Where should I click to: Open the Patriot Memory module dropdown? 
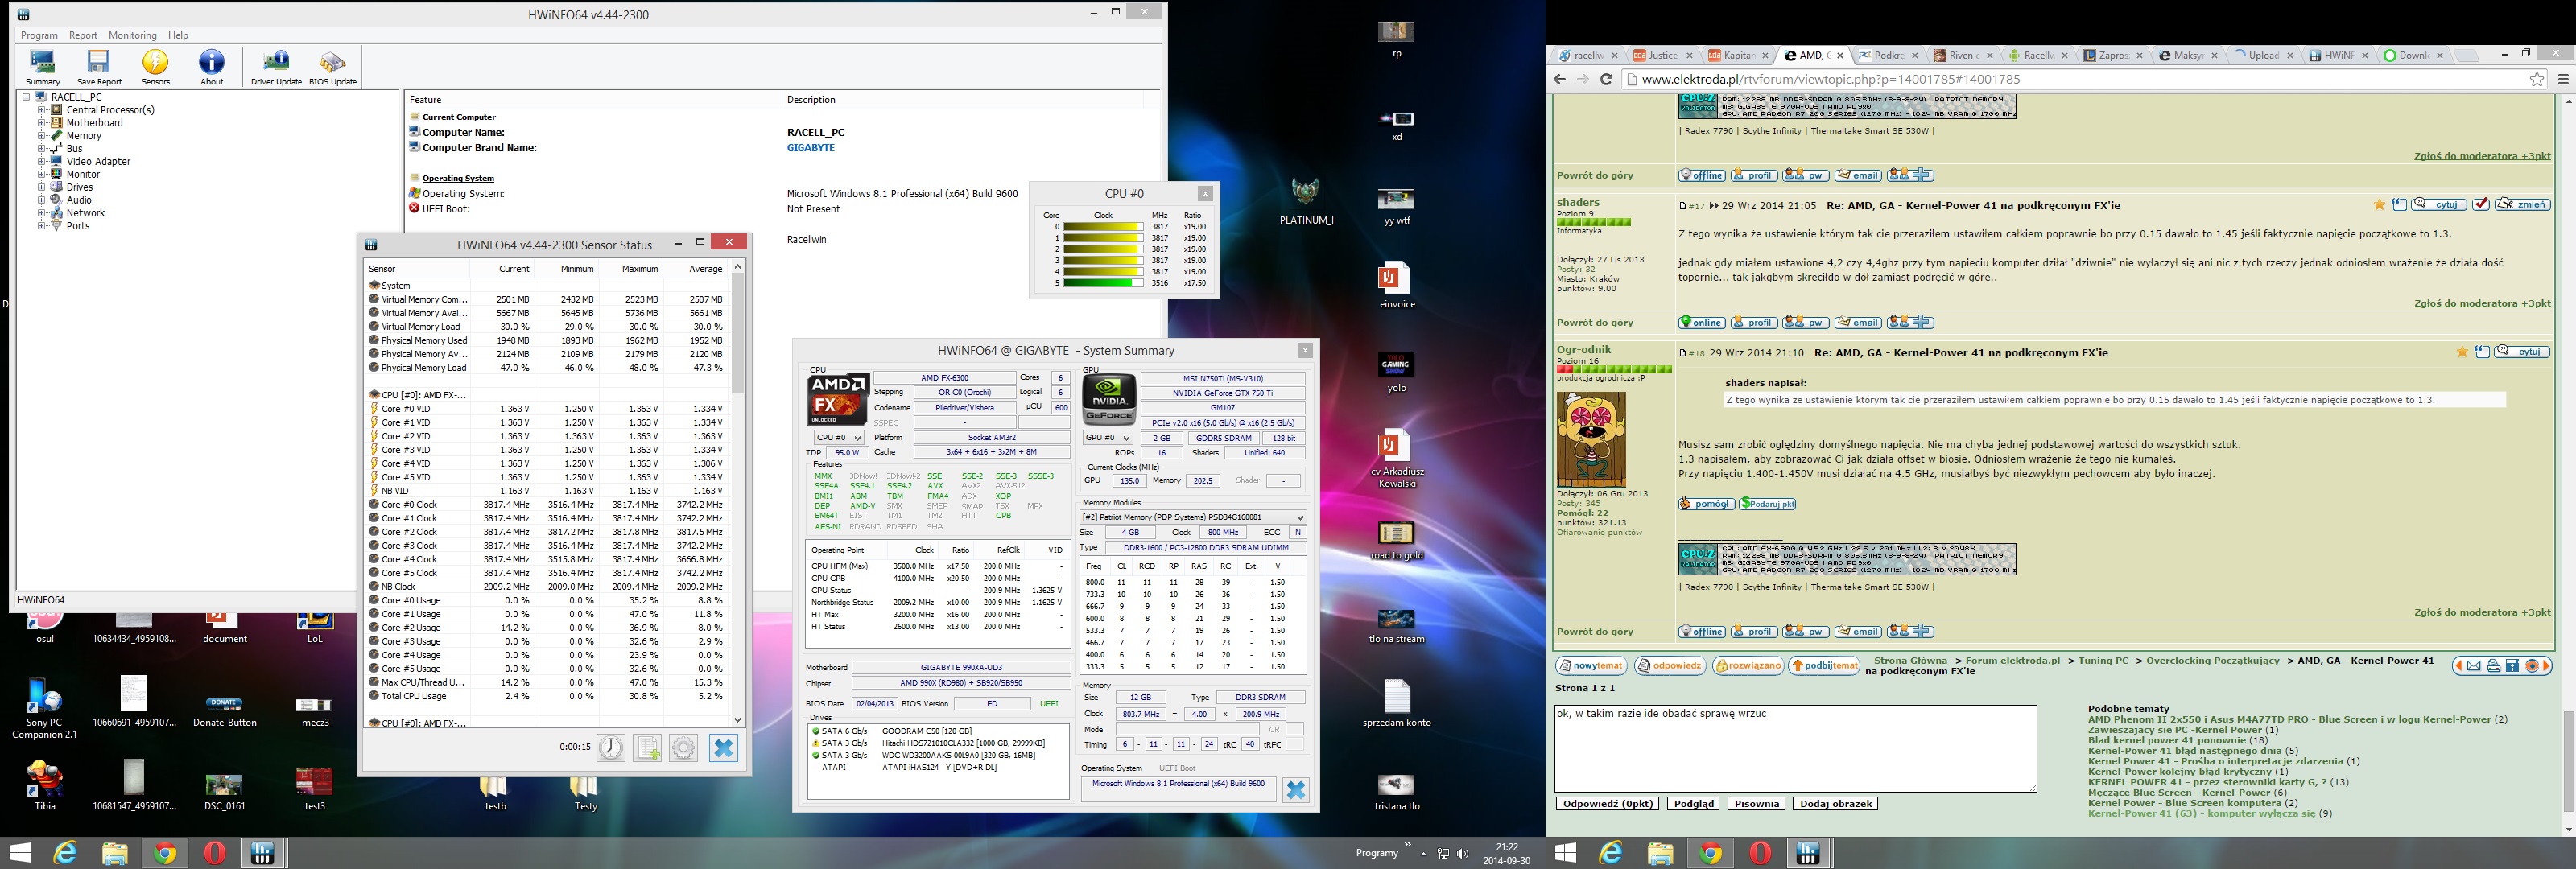pos(1193,517)
